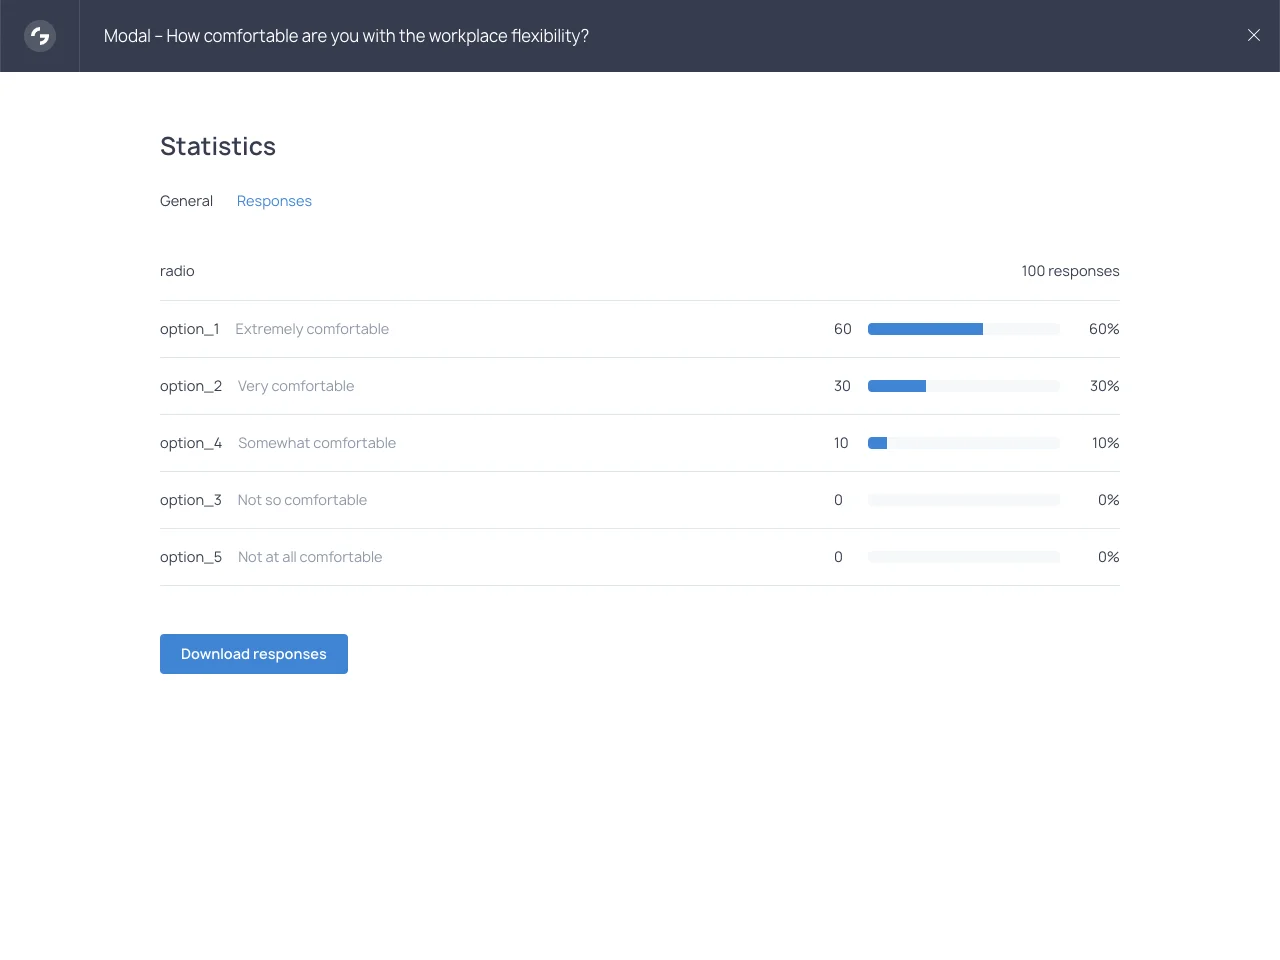The width and height of the screenshot is (1280, 960).
Task: Select the option_4 label
Action: [191, 443]
